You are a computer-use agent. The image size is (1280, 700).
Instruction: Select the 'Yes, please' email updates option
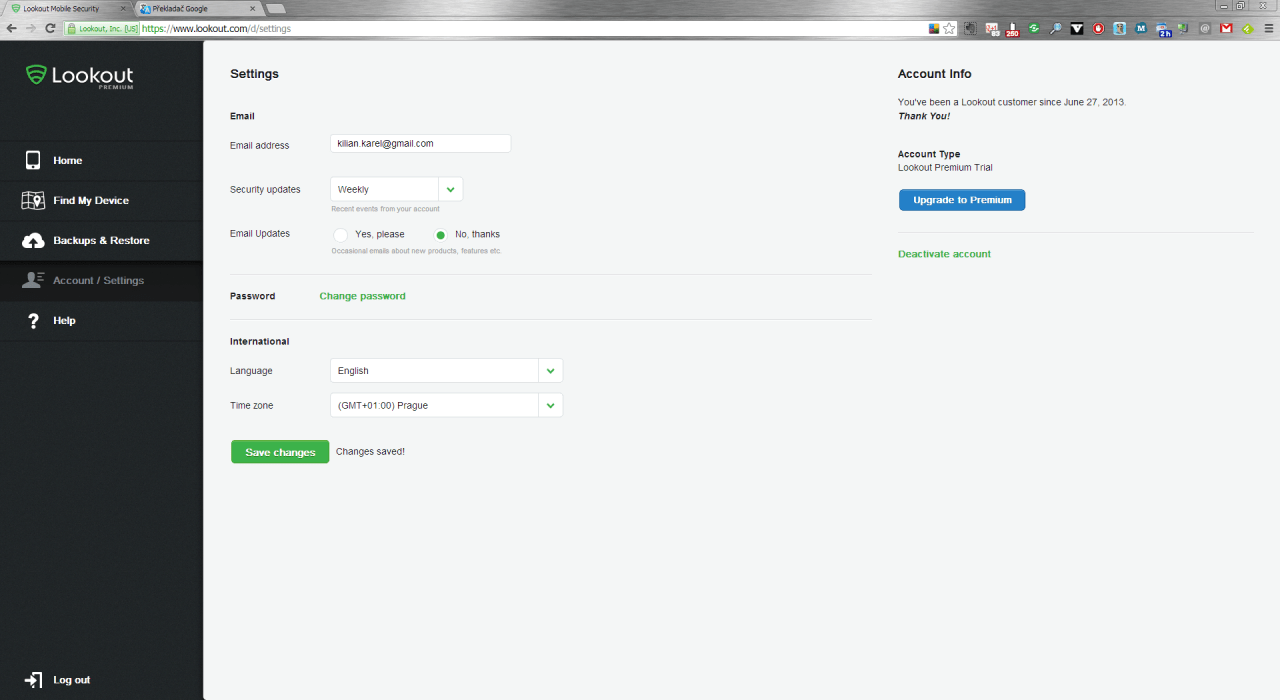(x=341, y=234)
